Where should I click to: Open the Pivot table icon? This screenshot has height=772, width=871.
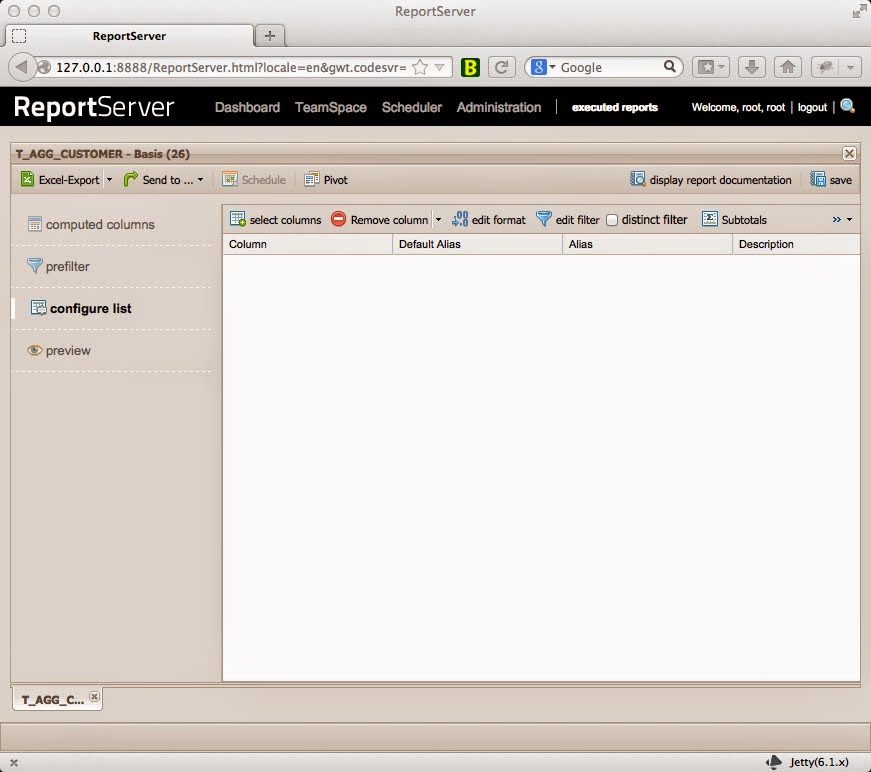312,179
